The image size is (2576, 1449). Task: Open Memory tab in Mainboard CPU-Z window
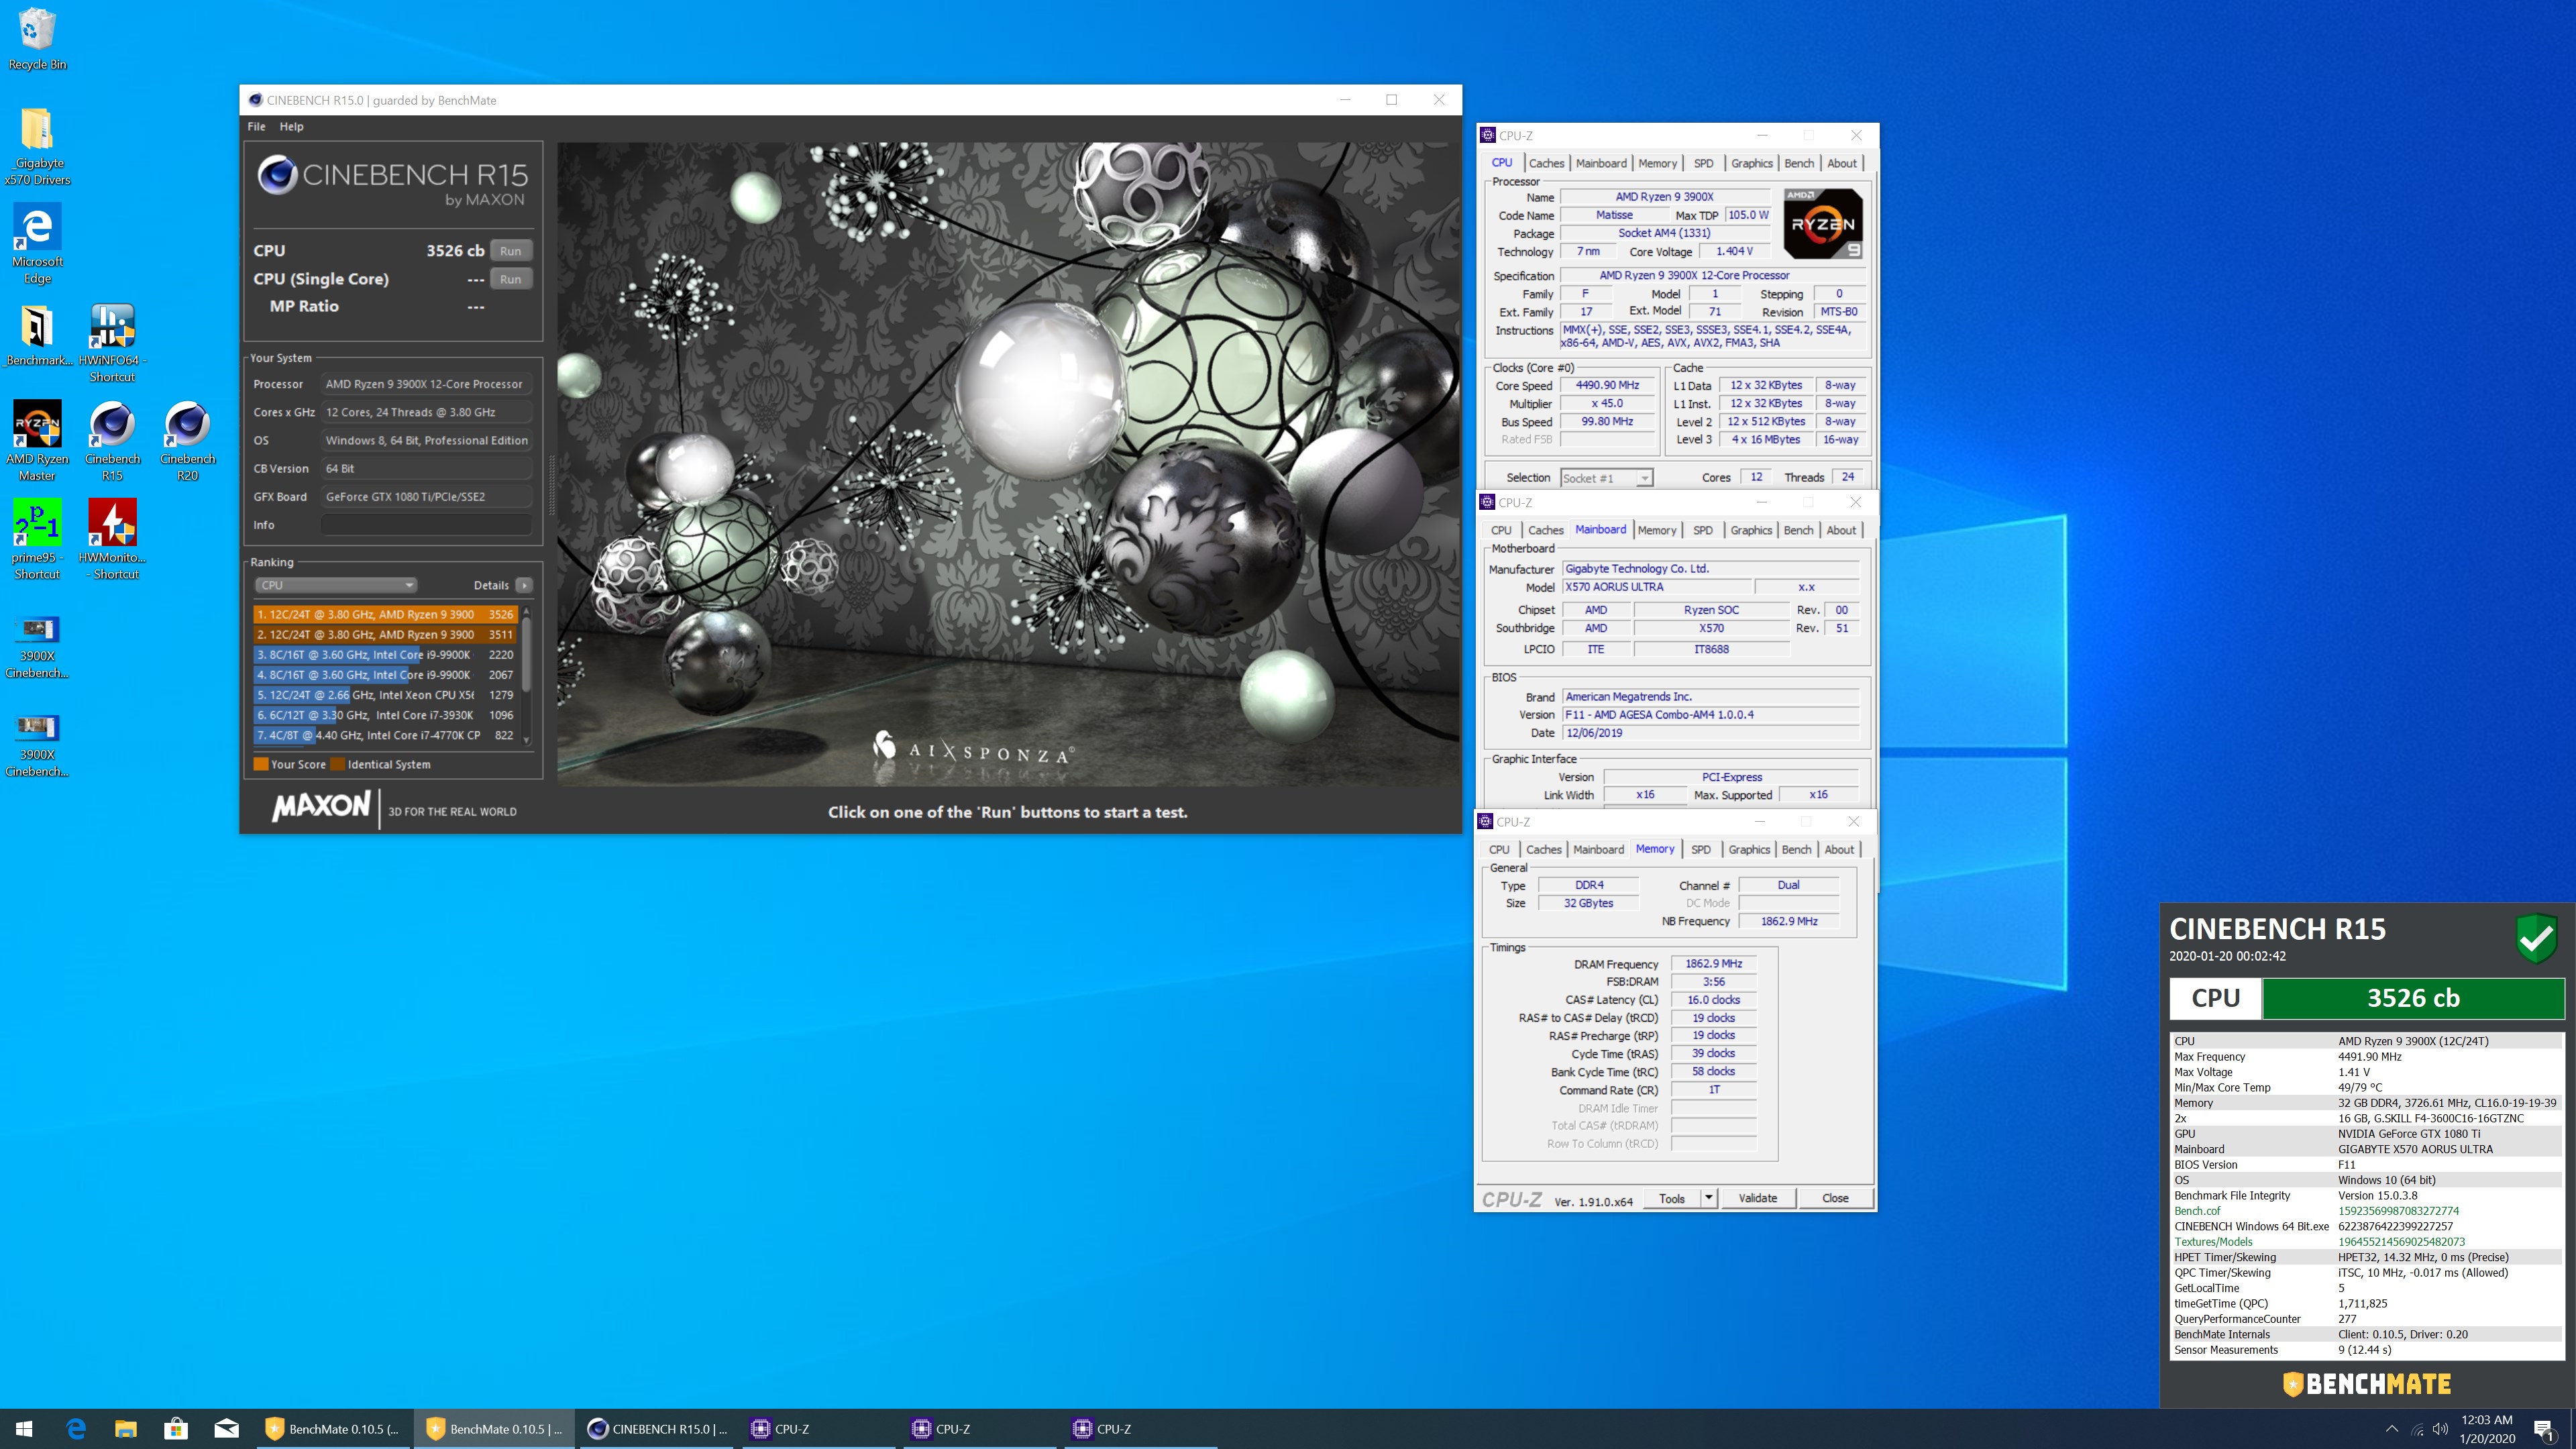click(1656, 530)
